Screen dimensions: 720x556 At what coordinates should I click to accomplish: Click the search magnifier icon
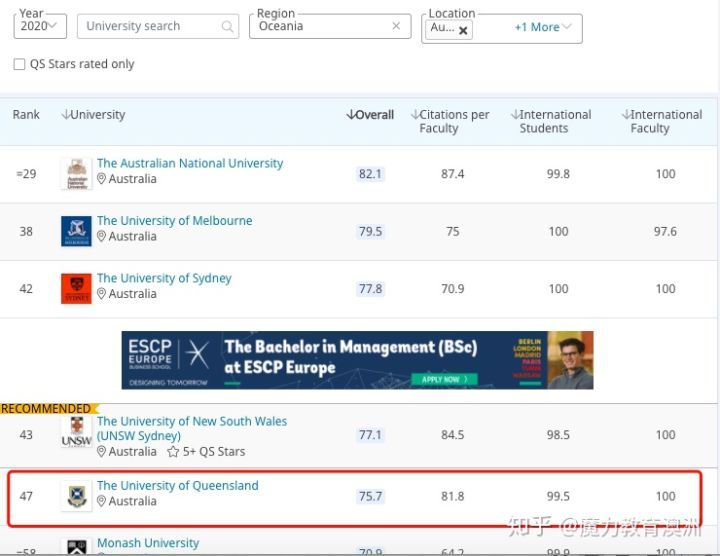pyautogui.click(x=227, y=27)
